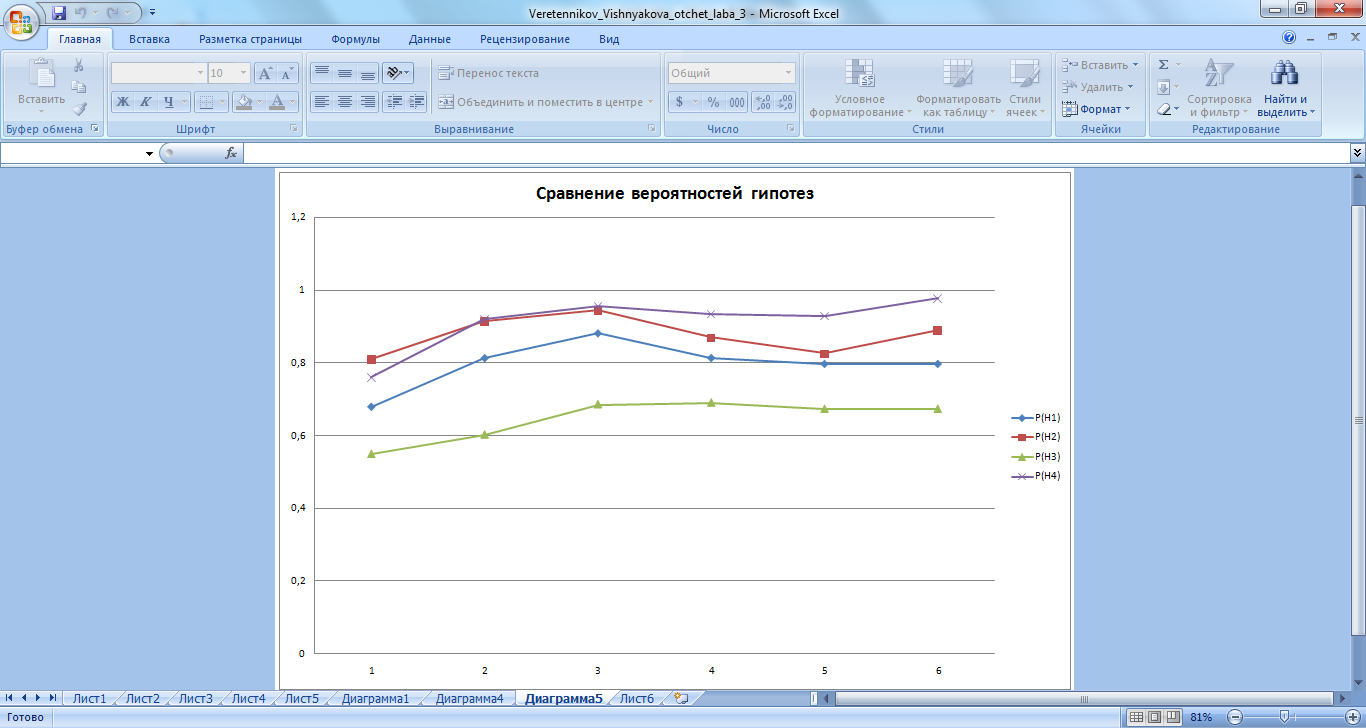Screen dimensions: 1366x728
Task: Zoom slider handle in status bar
Action: 1283,717
